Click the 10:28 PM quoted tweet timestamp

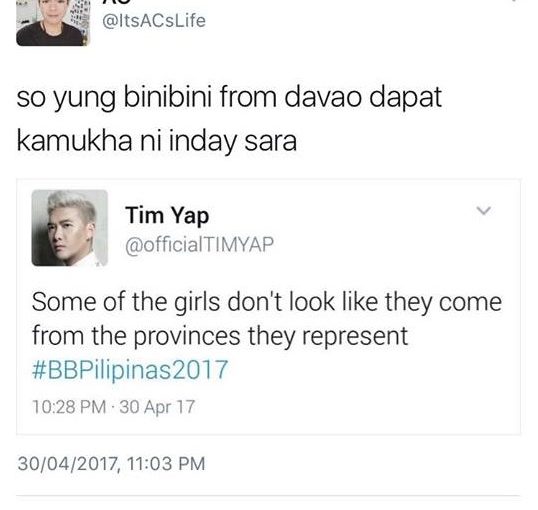69,407
